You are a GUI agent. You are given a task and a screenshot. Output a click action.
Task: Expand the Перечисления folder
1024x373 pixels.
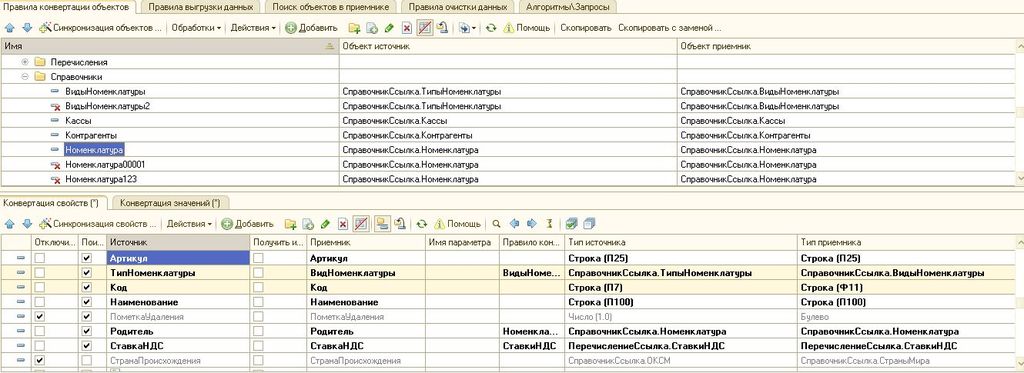(x=25, y=62)
